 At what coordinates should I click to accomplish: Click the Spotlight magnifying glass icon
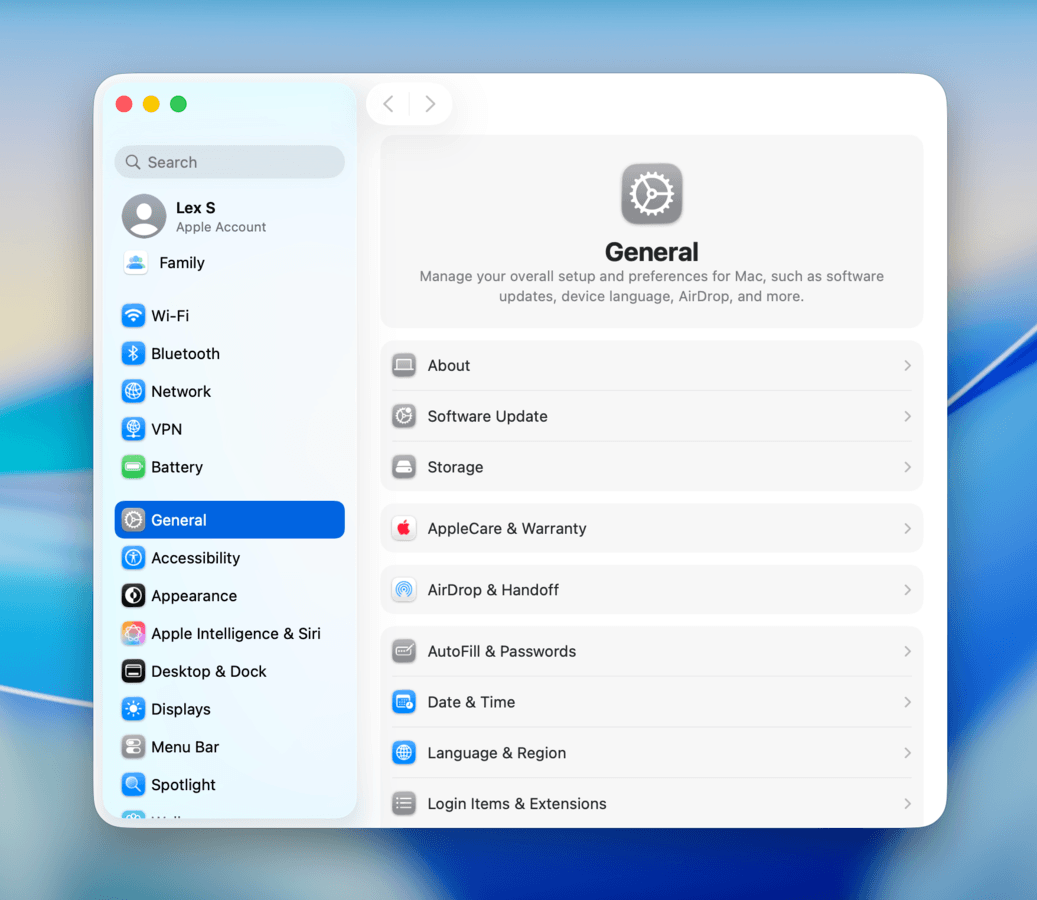[131, 785]
